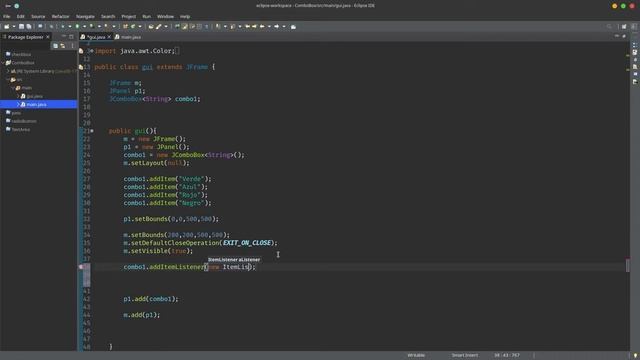Screen dimensions: 640x360
Task: Expand the JRE System Library node
Action: coord(8,71)
